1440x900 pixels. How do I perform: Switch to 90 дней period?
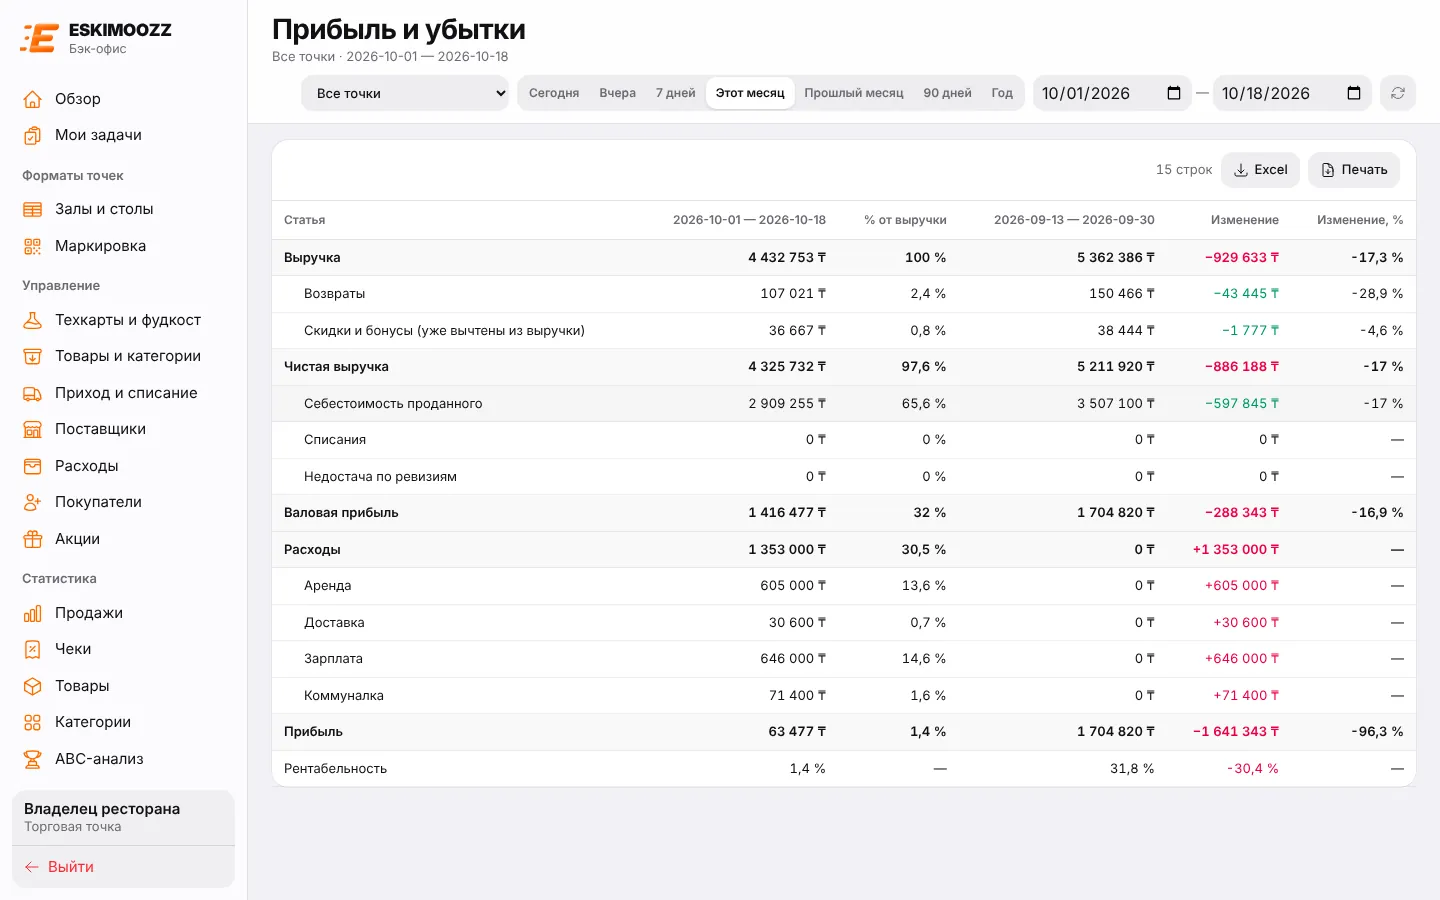(x=948, y=93)
